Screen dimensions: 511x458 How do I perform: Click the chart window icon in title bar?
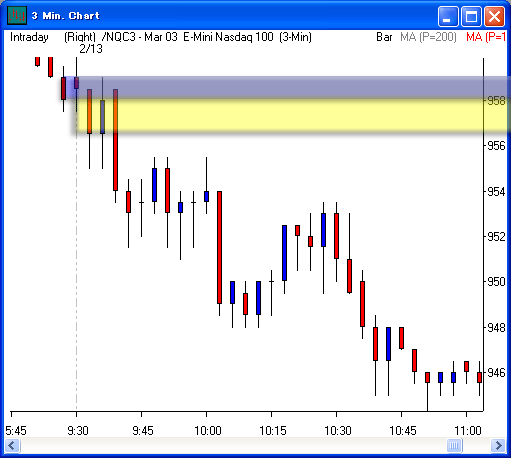[x=17, y=15]
